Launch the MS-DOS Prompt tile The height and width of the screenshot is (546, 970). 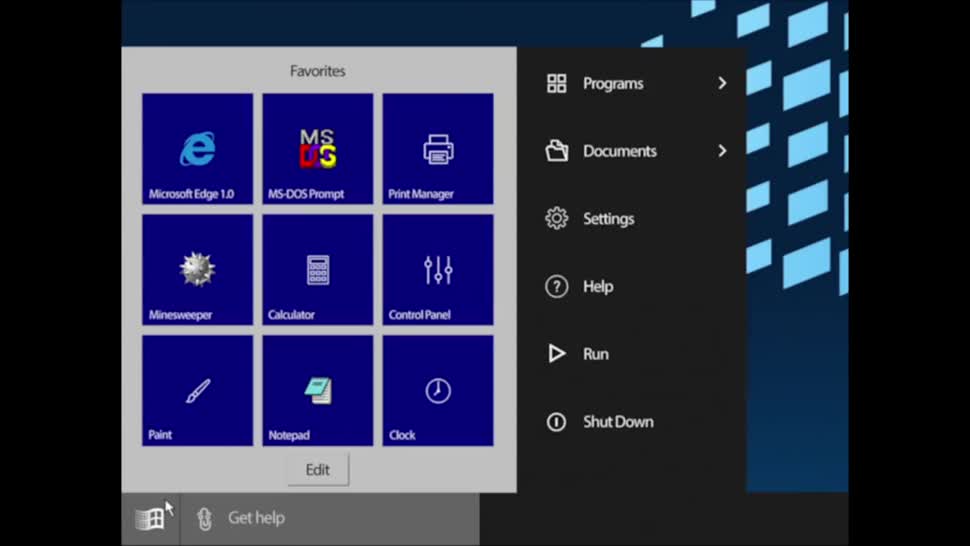(317, 148)
